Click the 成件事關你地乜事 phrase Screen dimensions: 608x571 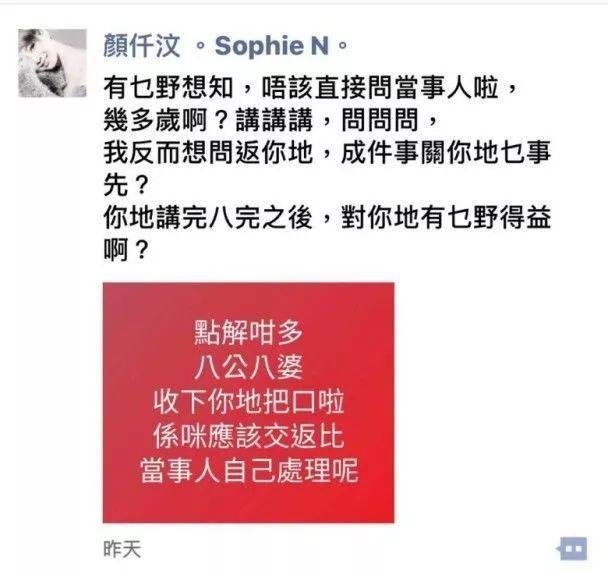coord(446,152)
